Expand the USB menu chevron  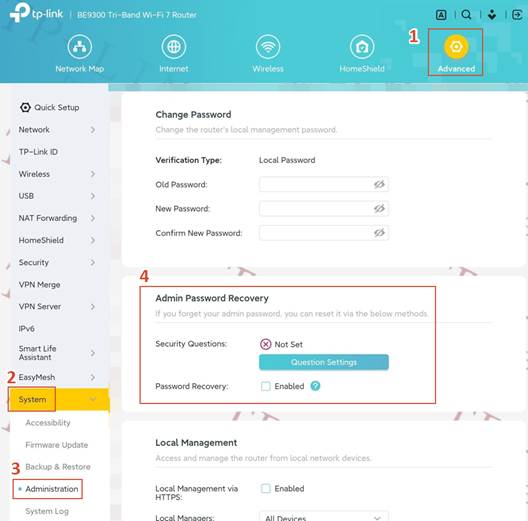93,196
